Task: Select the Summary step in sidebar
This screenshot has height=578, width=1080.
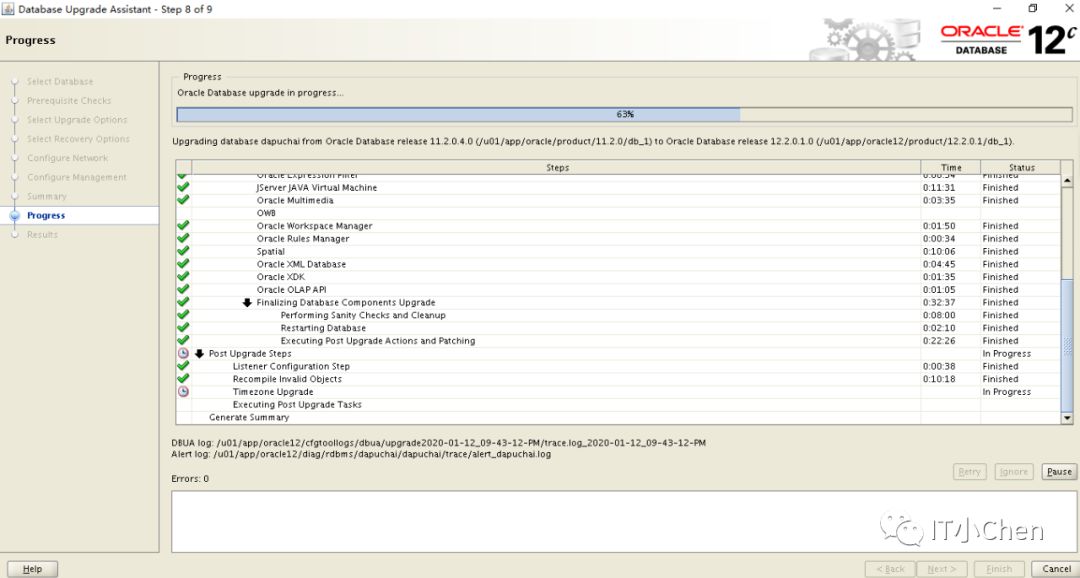Action: (47, 196)
